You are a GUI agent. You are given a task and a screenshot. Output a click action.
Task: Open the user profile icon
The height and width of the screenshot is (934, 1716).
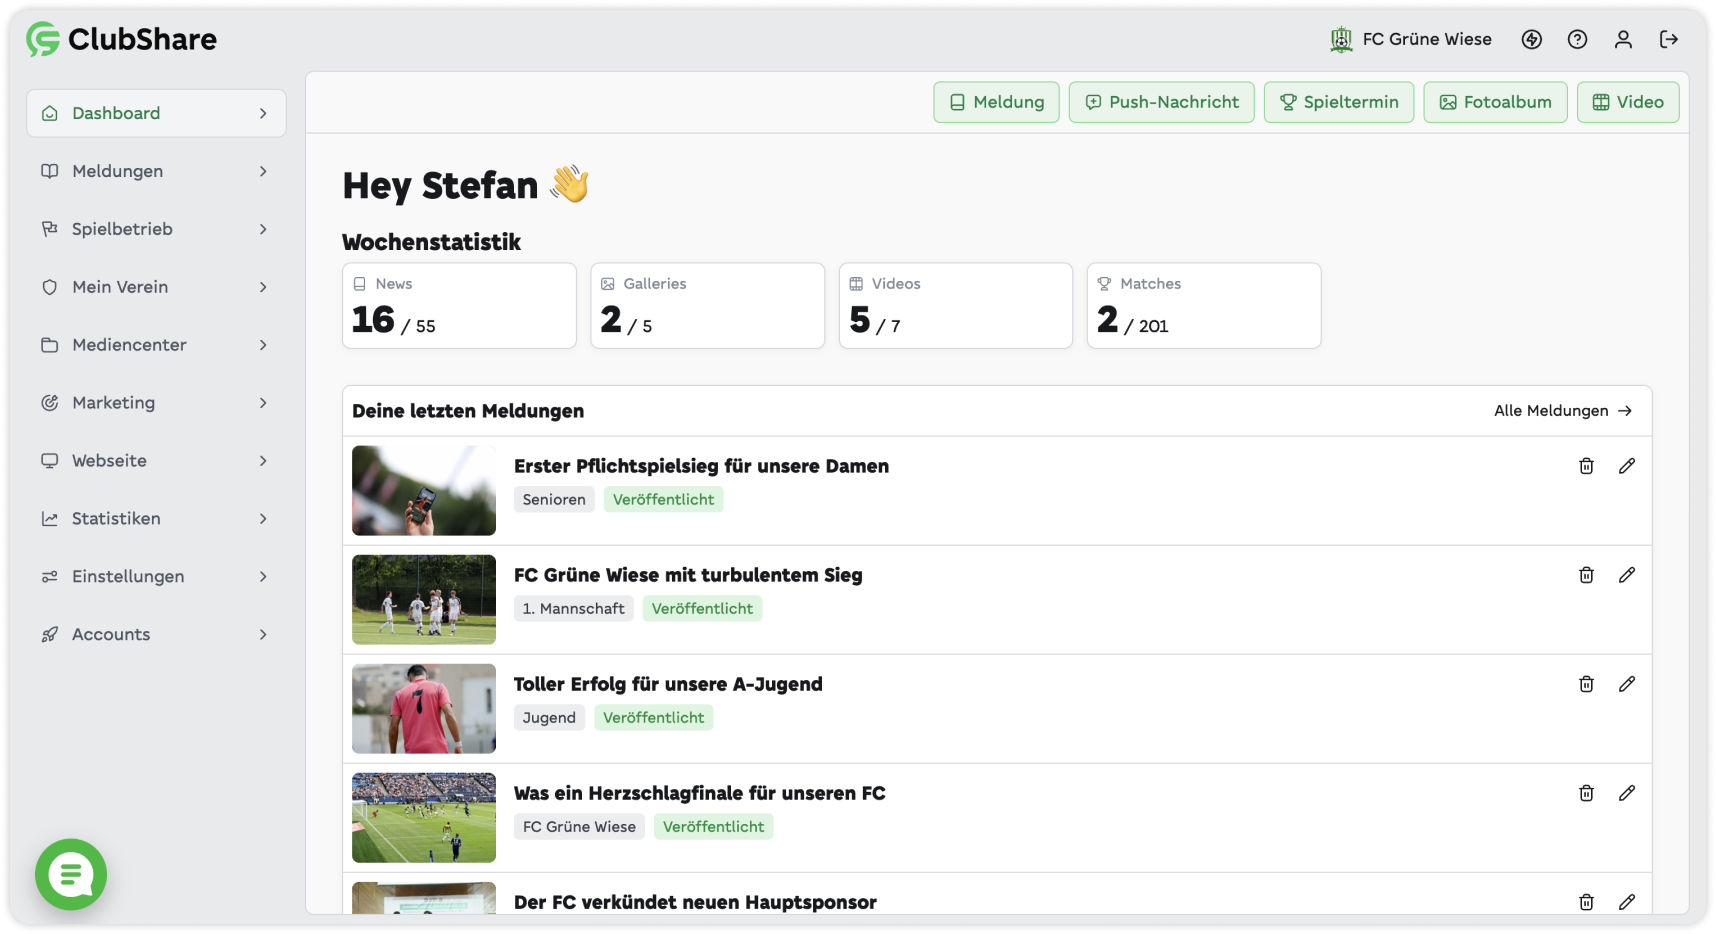point(1623,39)
